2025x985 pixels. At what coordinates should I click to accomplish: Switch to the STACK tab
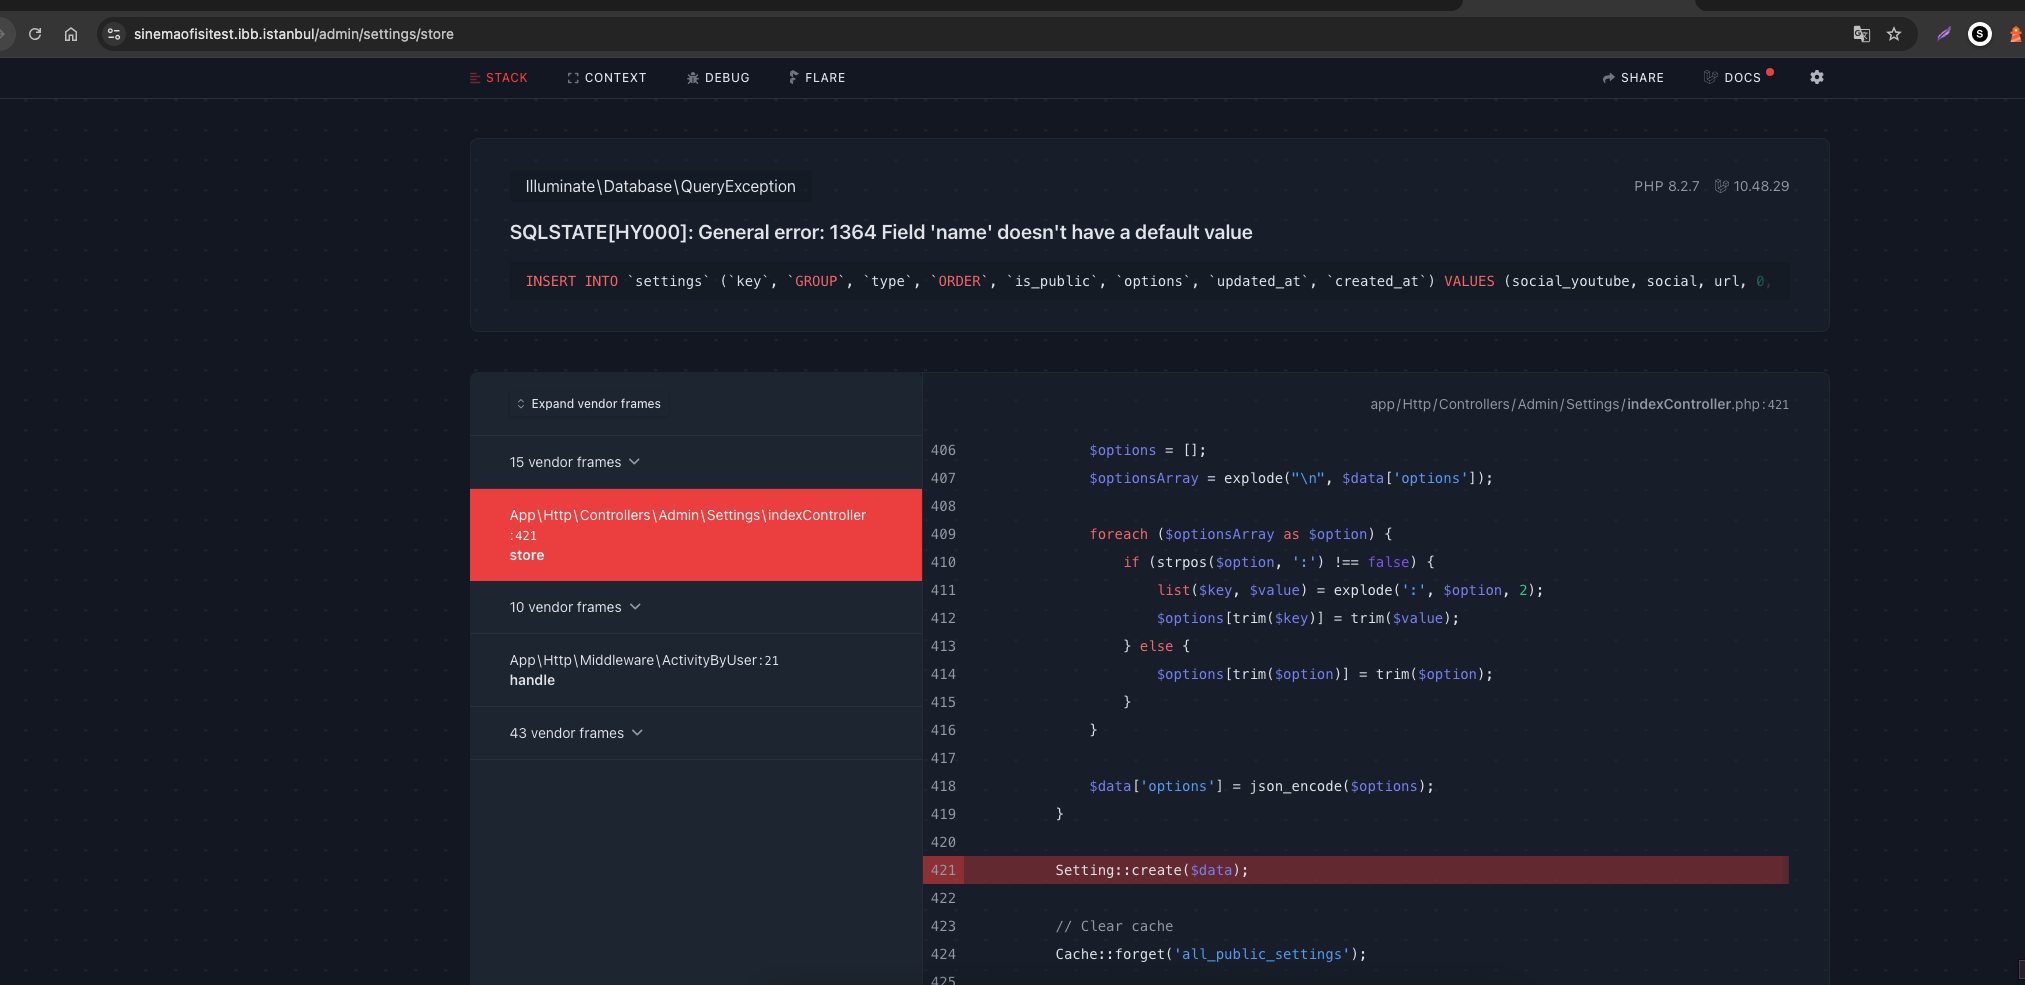coord(498,78)
